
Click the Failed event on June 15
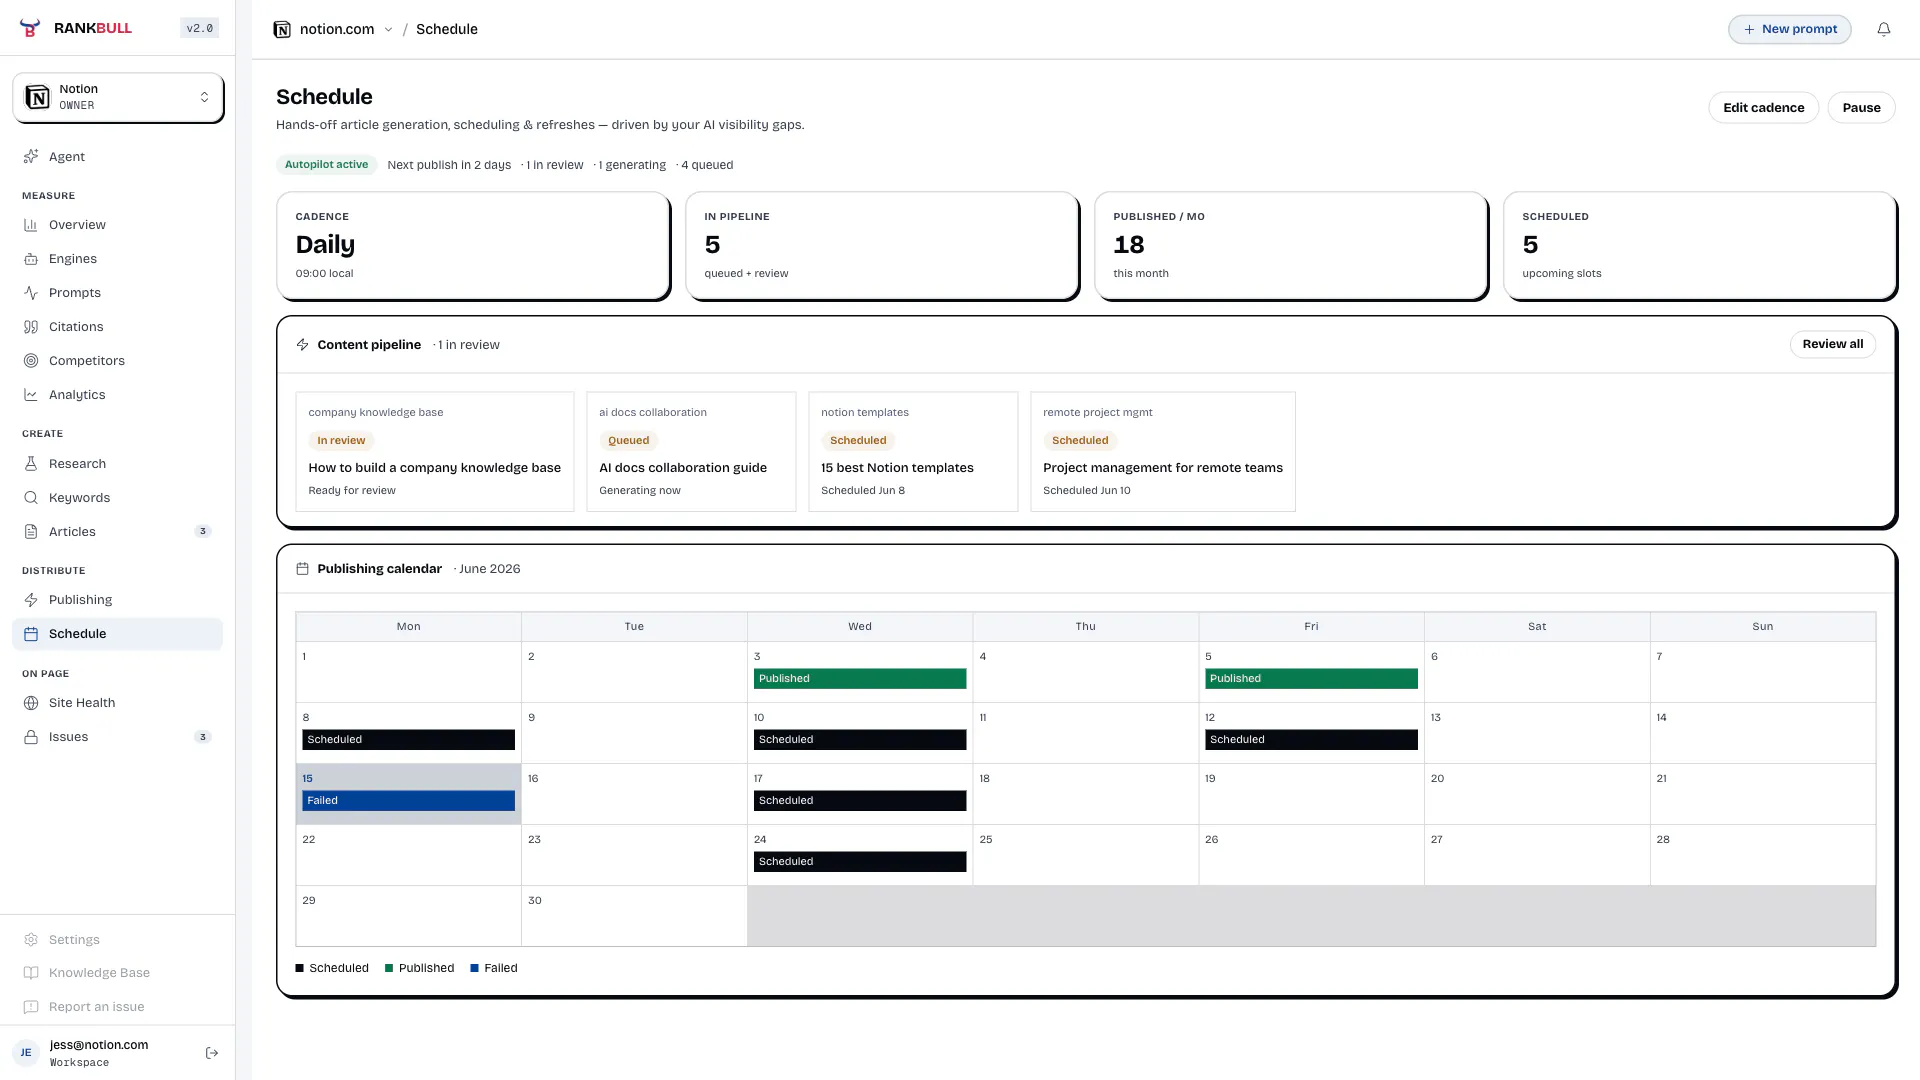point(409,801)
